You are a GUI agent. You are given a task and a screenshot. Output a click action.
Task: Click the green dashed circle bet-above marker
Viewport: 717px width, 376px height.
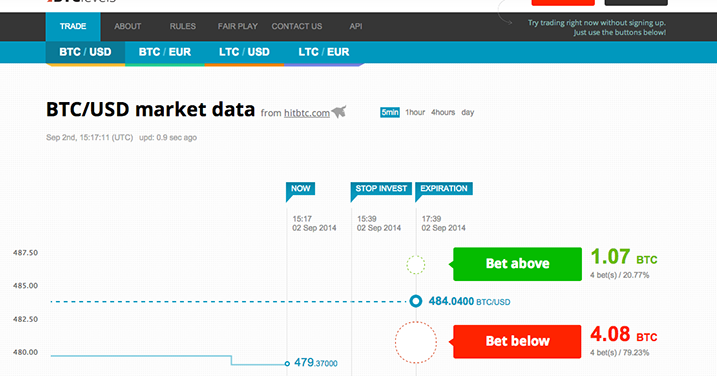click(x=416, y=265)
